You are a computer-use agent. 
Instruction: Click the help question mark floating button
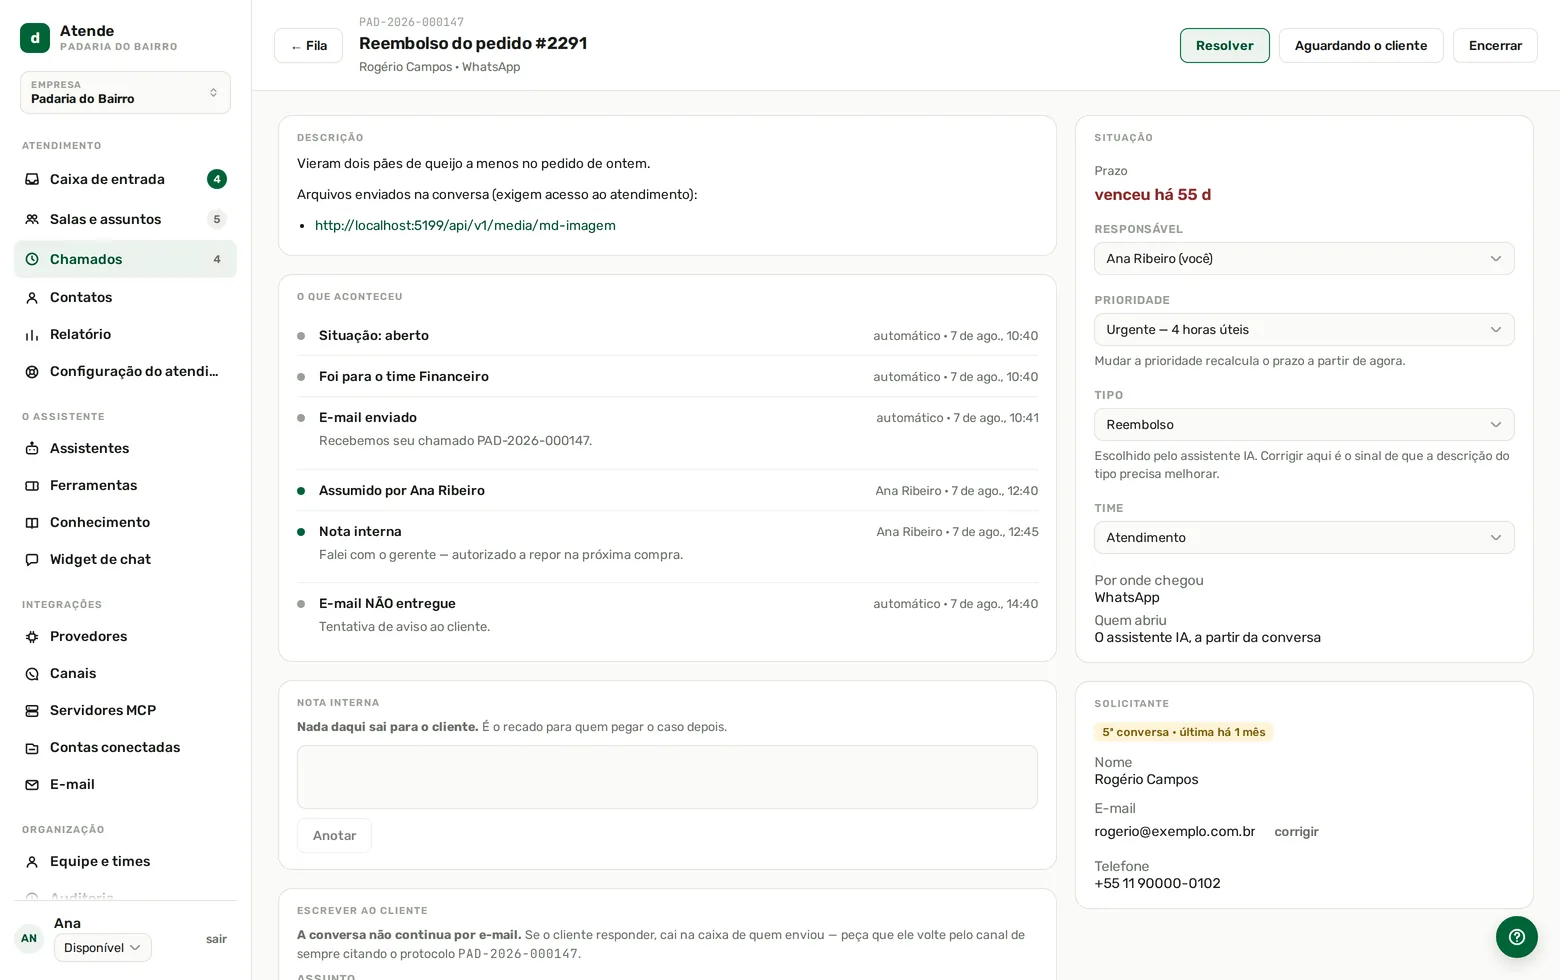point(1517,937)
